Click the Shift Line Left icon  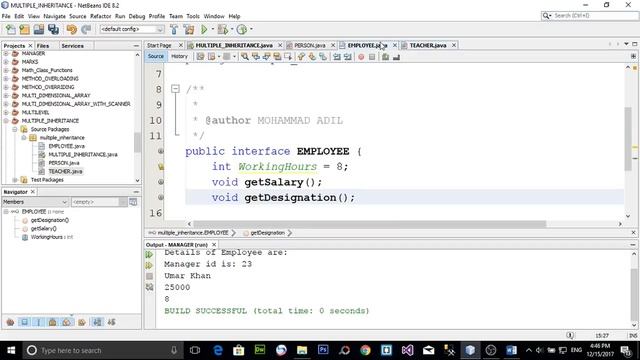[337, 57]
